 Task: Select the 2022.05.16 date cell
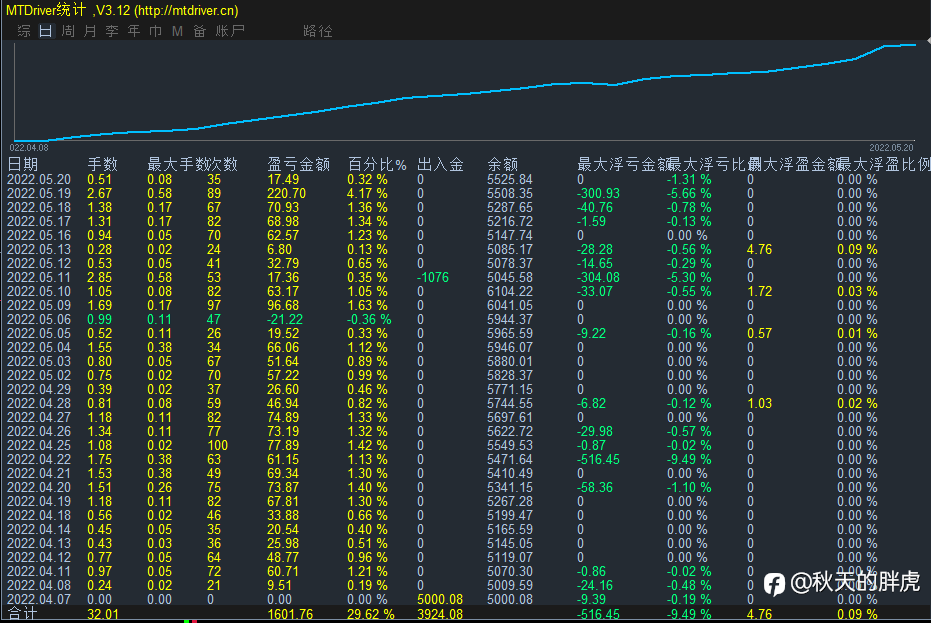(x=39, y=236)
